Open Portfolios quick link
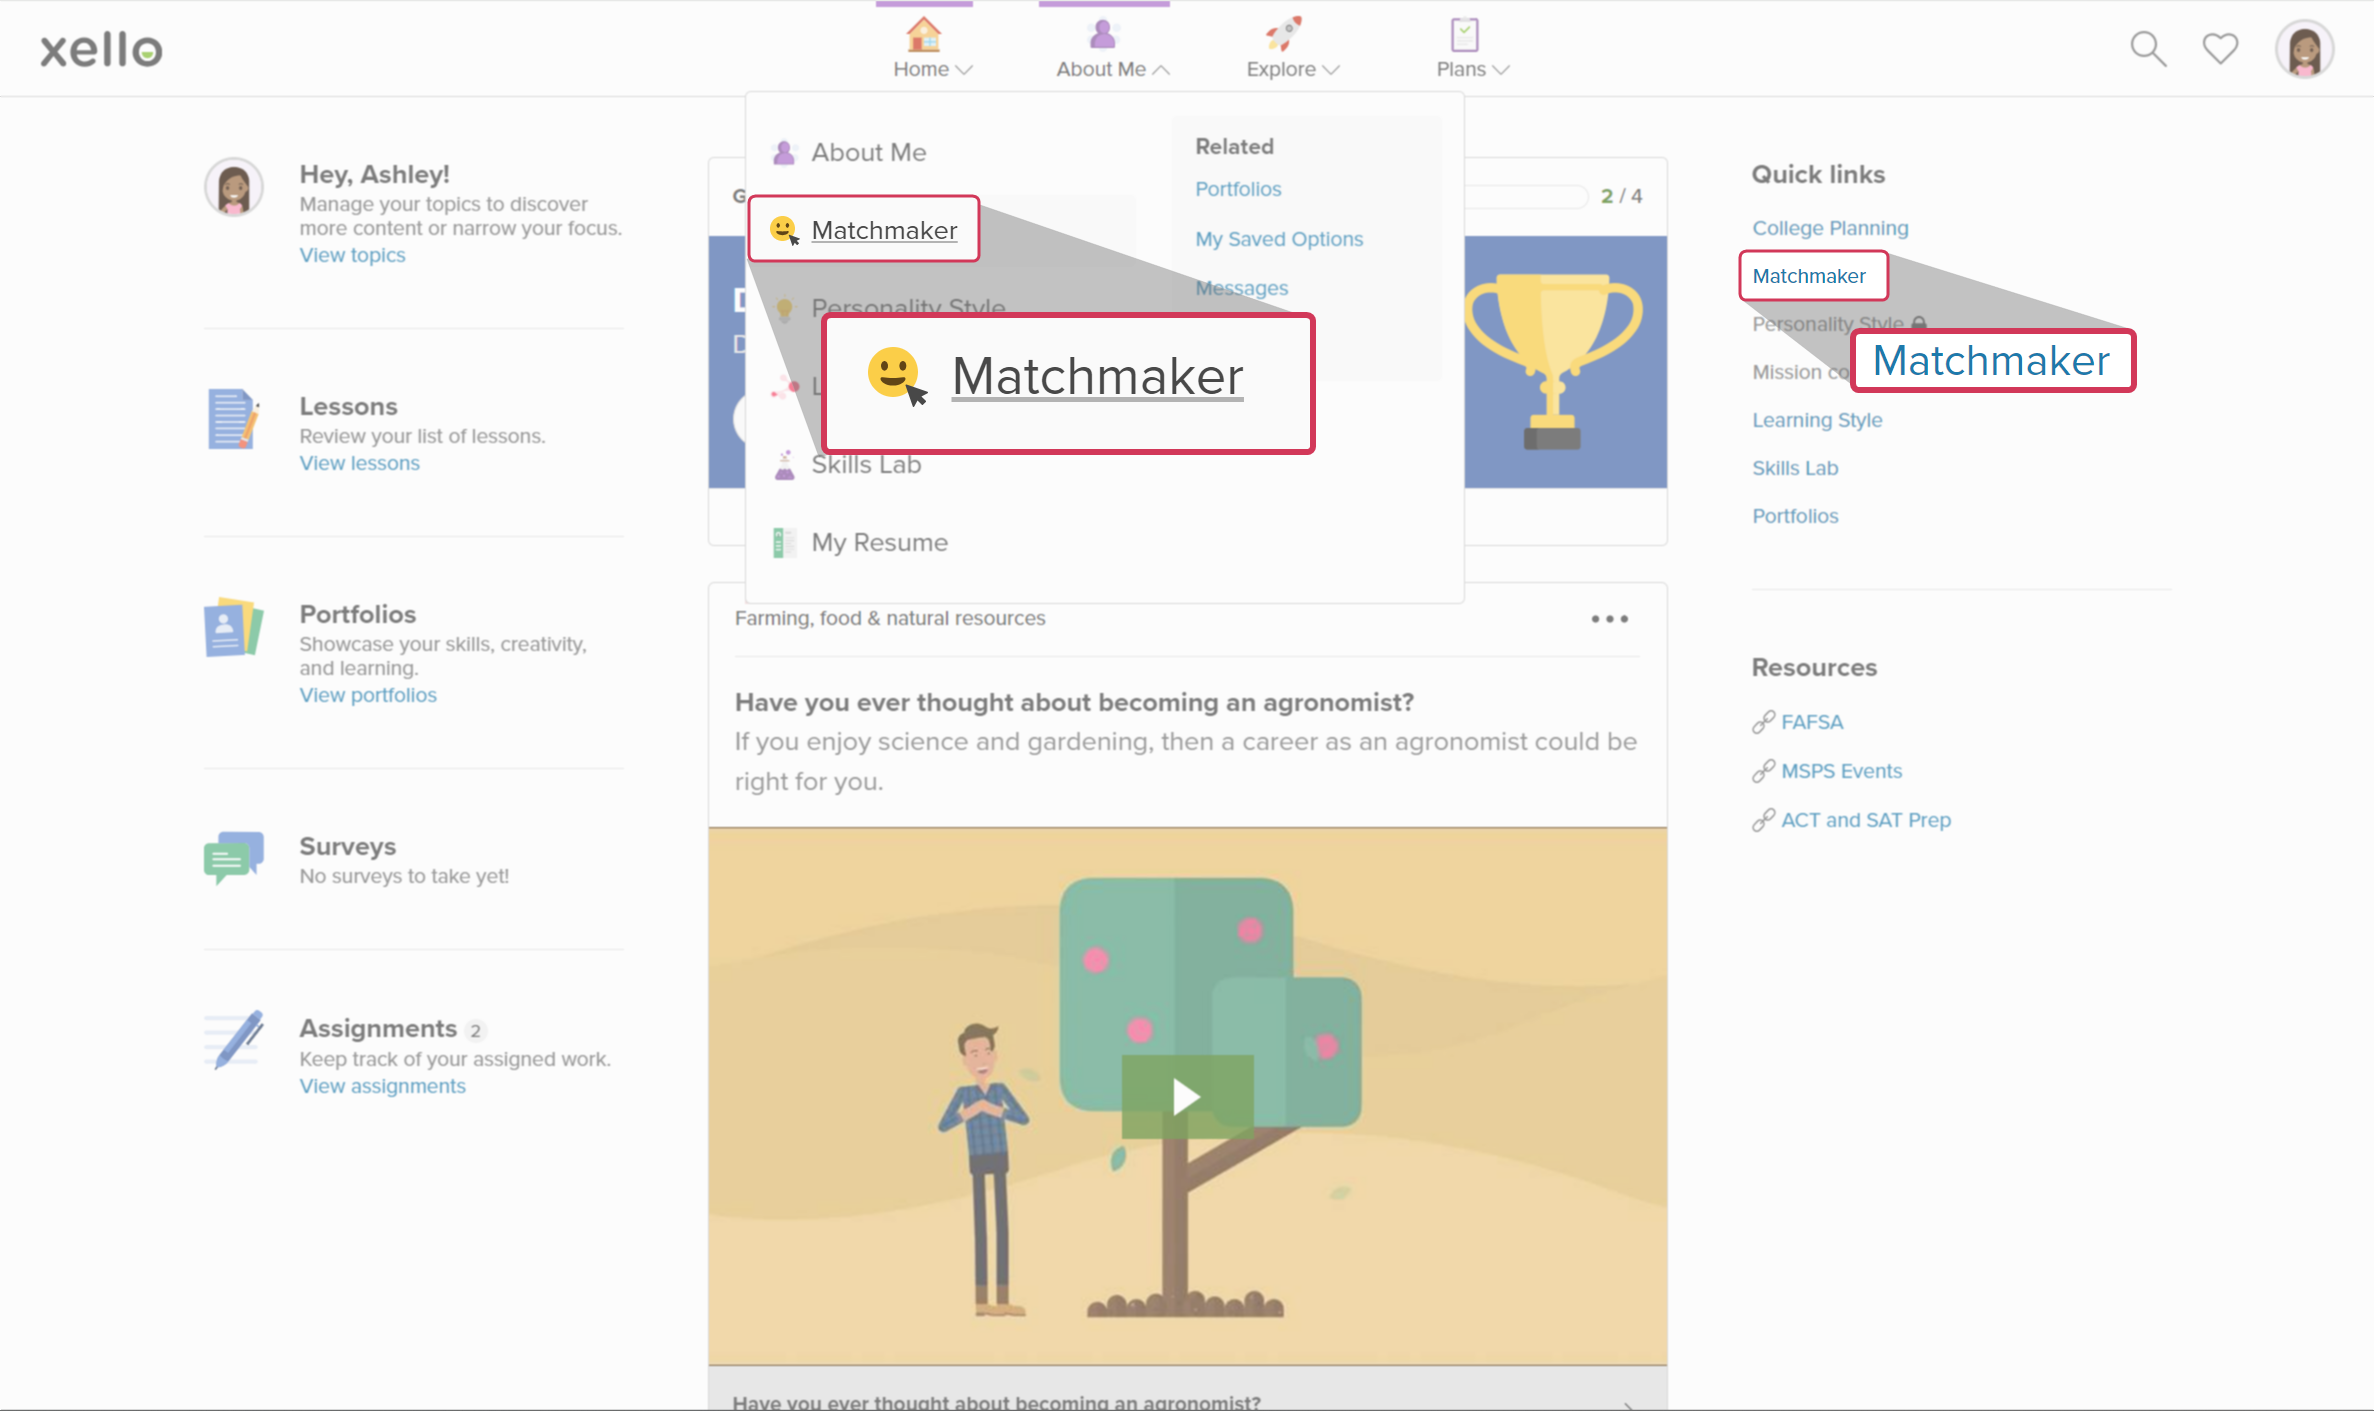The image size is (2374, 1411). [1795, 516]
